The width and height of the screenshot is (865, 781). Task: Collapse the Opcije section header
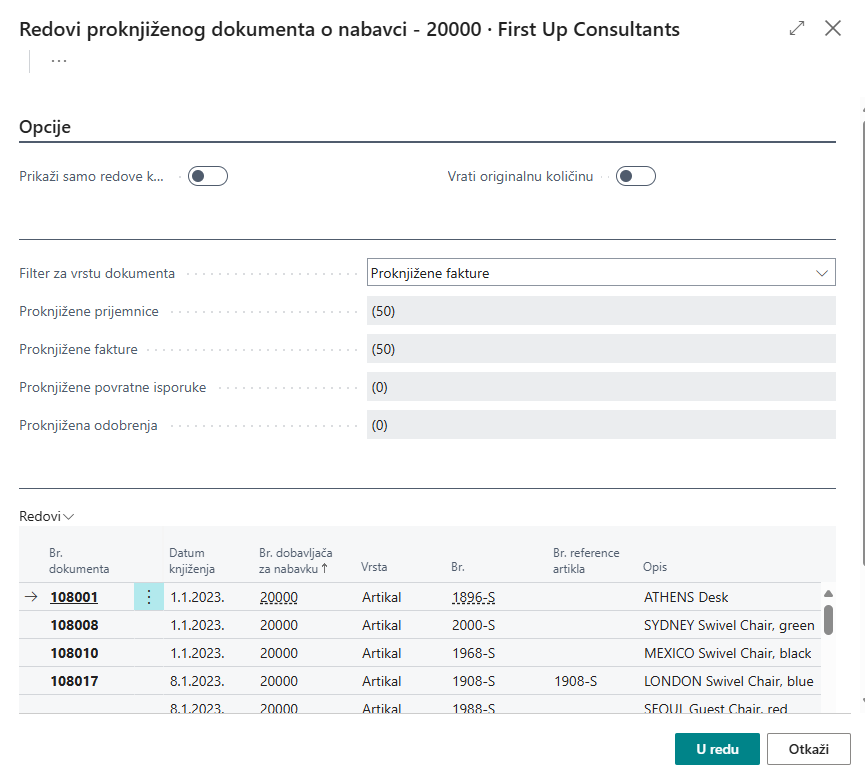[45, 128]
